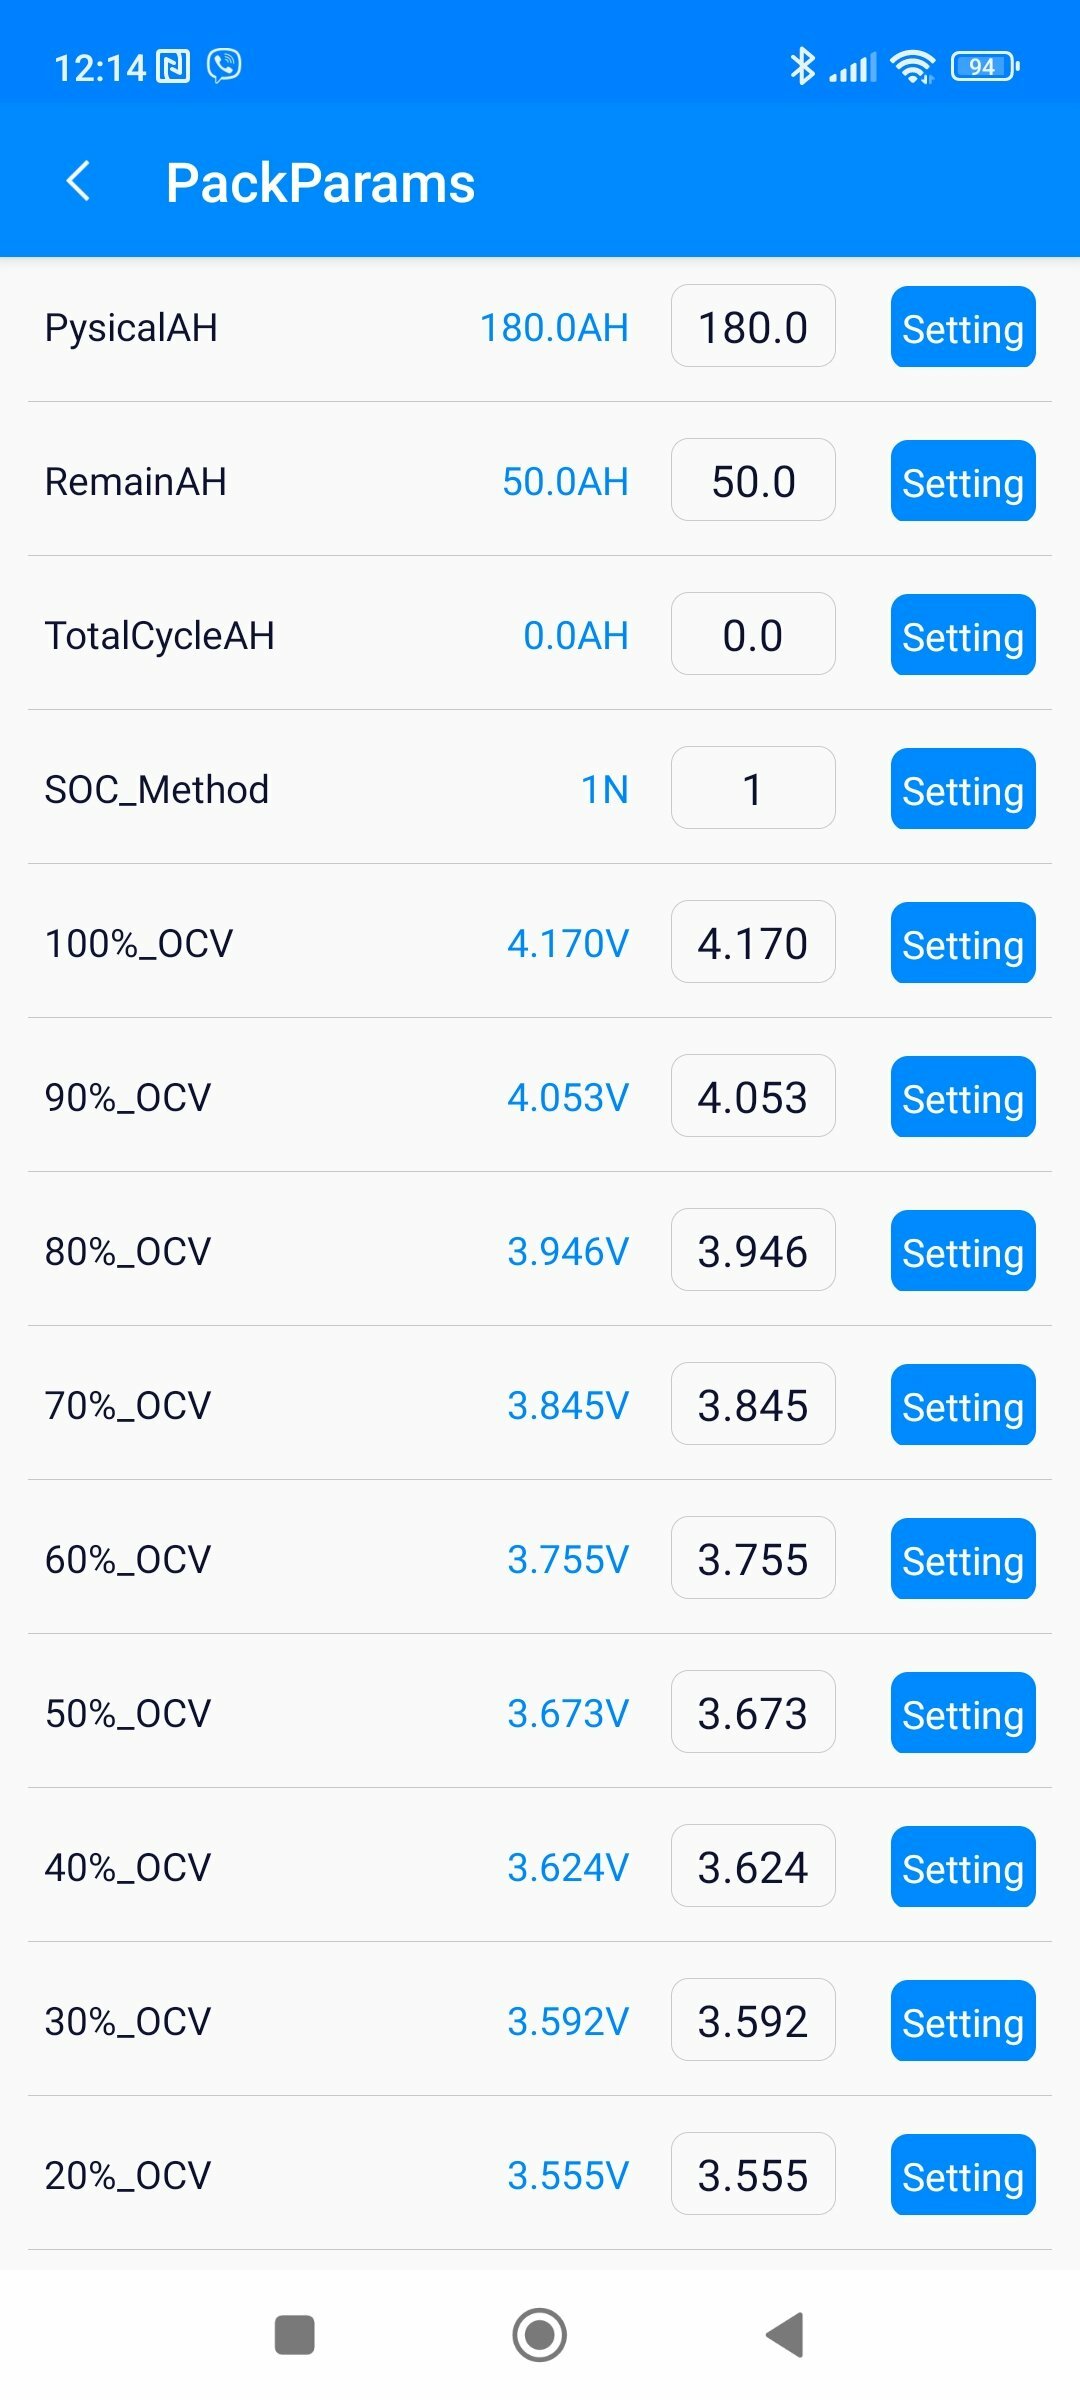This screenshot has width=1080, height=2400.
Task: Save SOC_Method with its Setting button
Action: 962,789
